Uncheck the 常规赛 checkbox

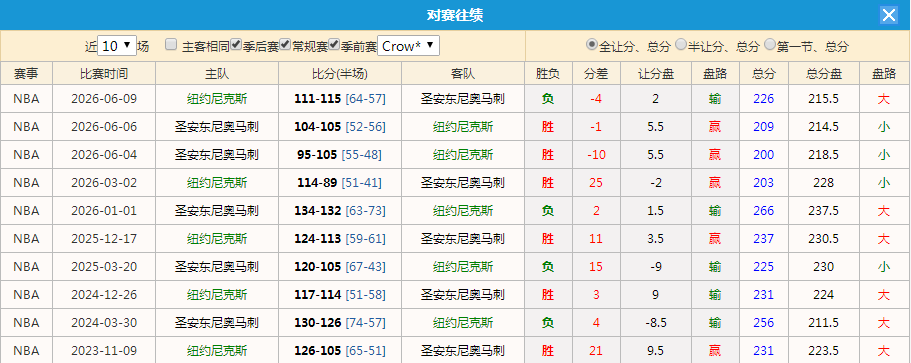click(285, 44)
